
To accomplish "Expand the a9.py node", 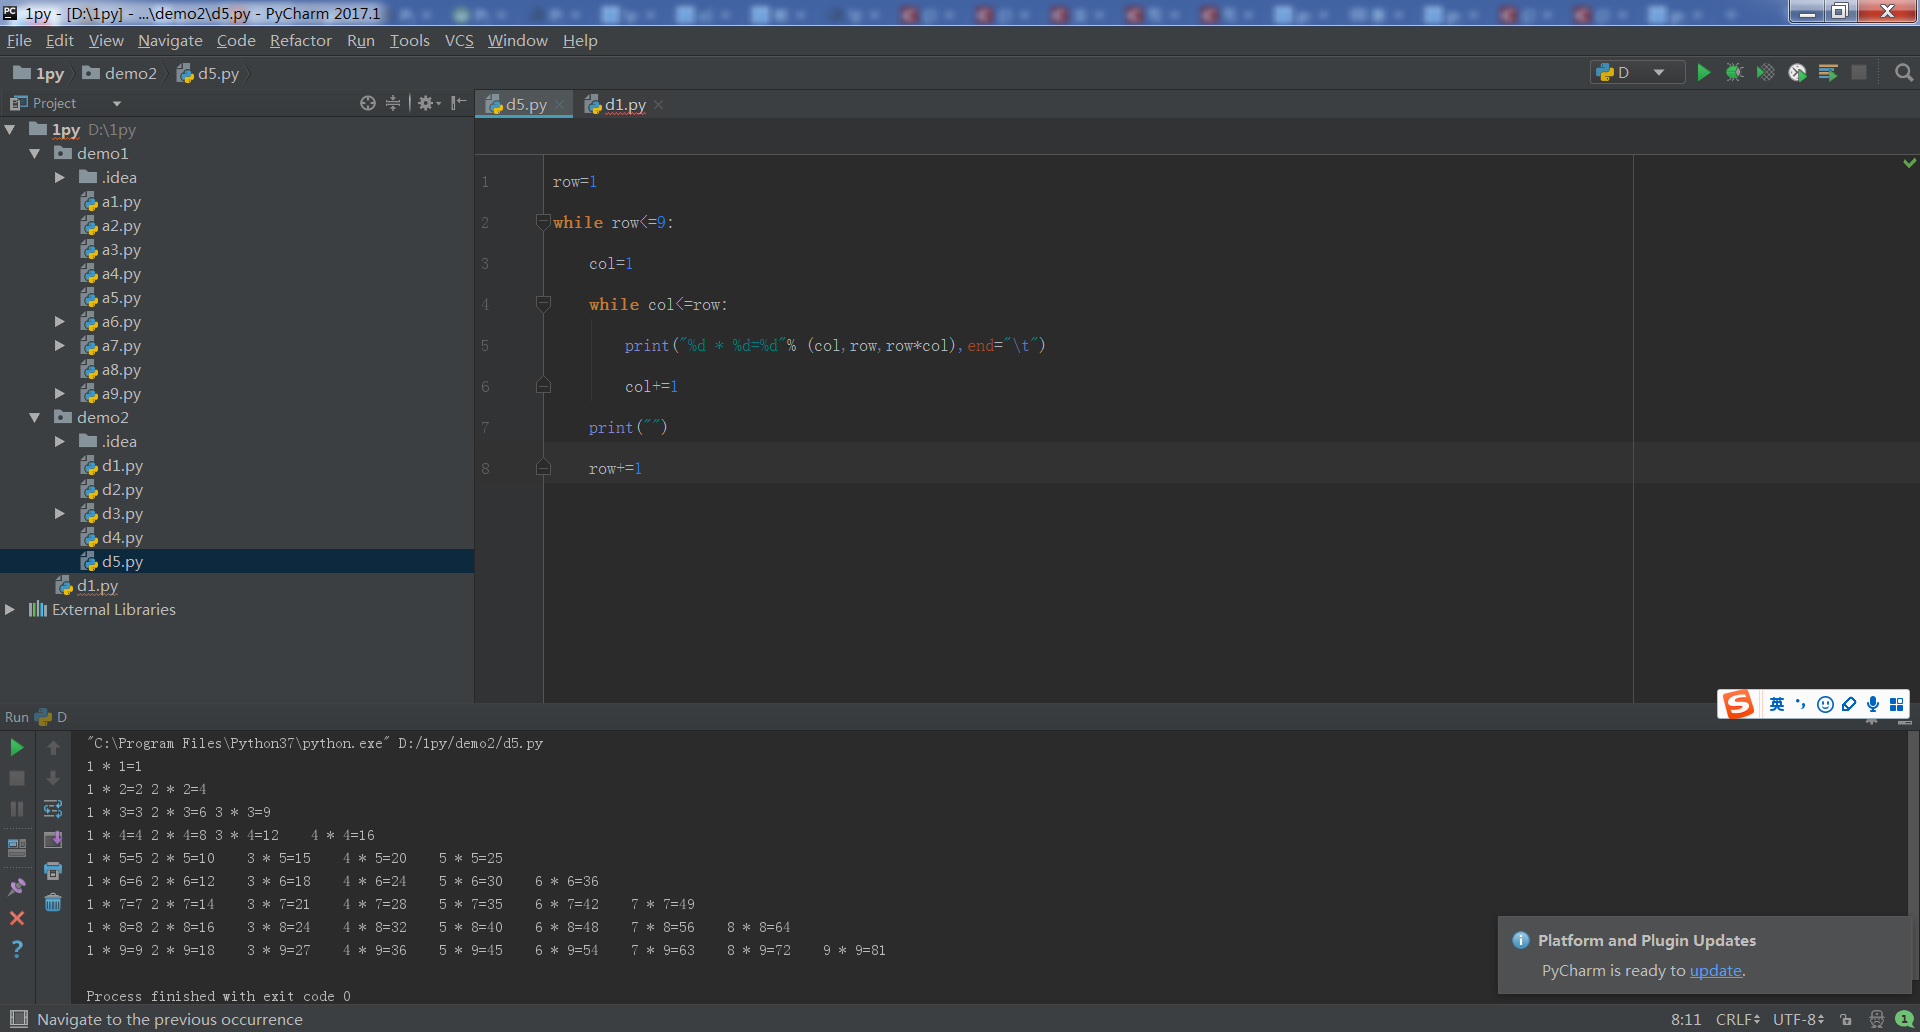I will [60, 393].
